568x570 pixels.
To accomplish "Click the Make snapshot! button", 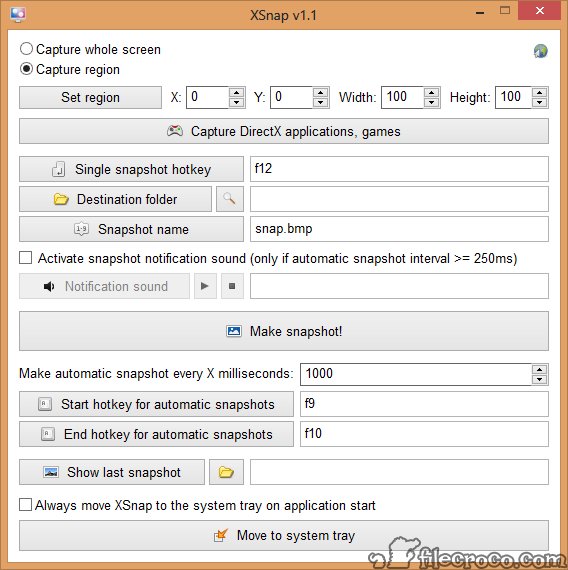I will [284, 331].
